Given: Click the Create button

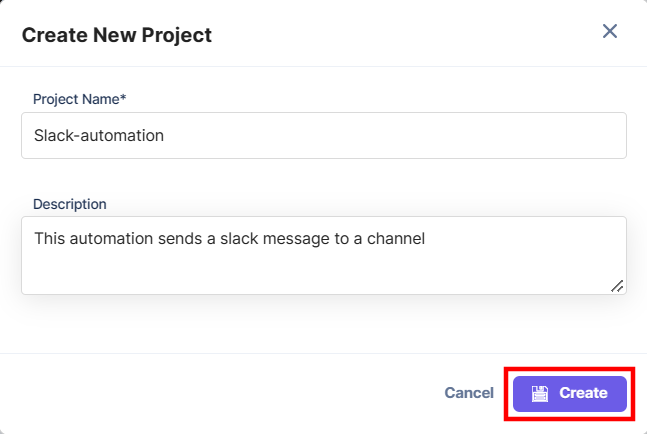Looking at the screenshot, I should tap(570, 394).
